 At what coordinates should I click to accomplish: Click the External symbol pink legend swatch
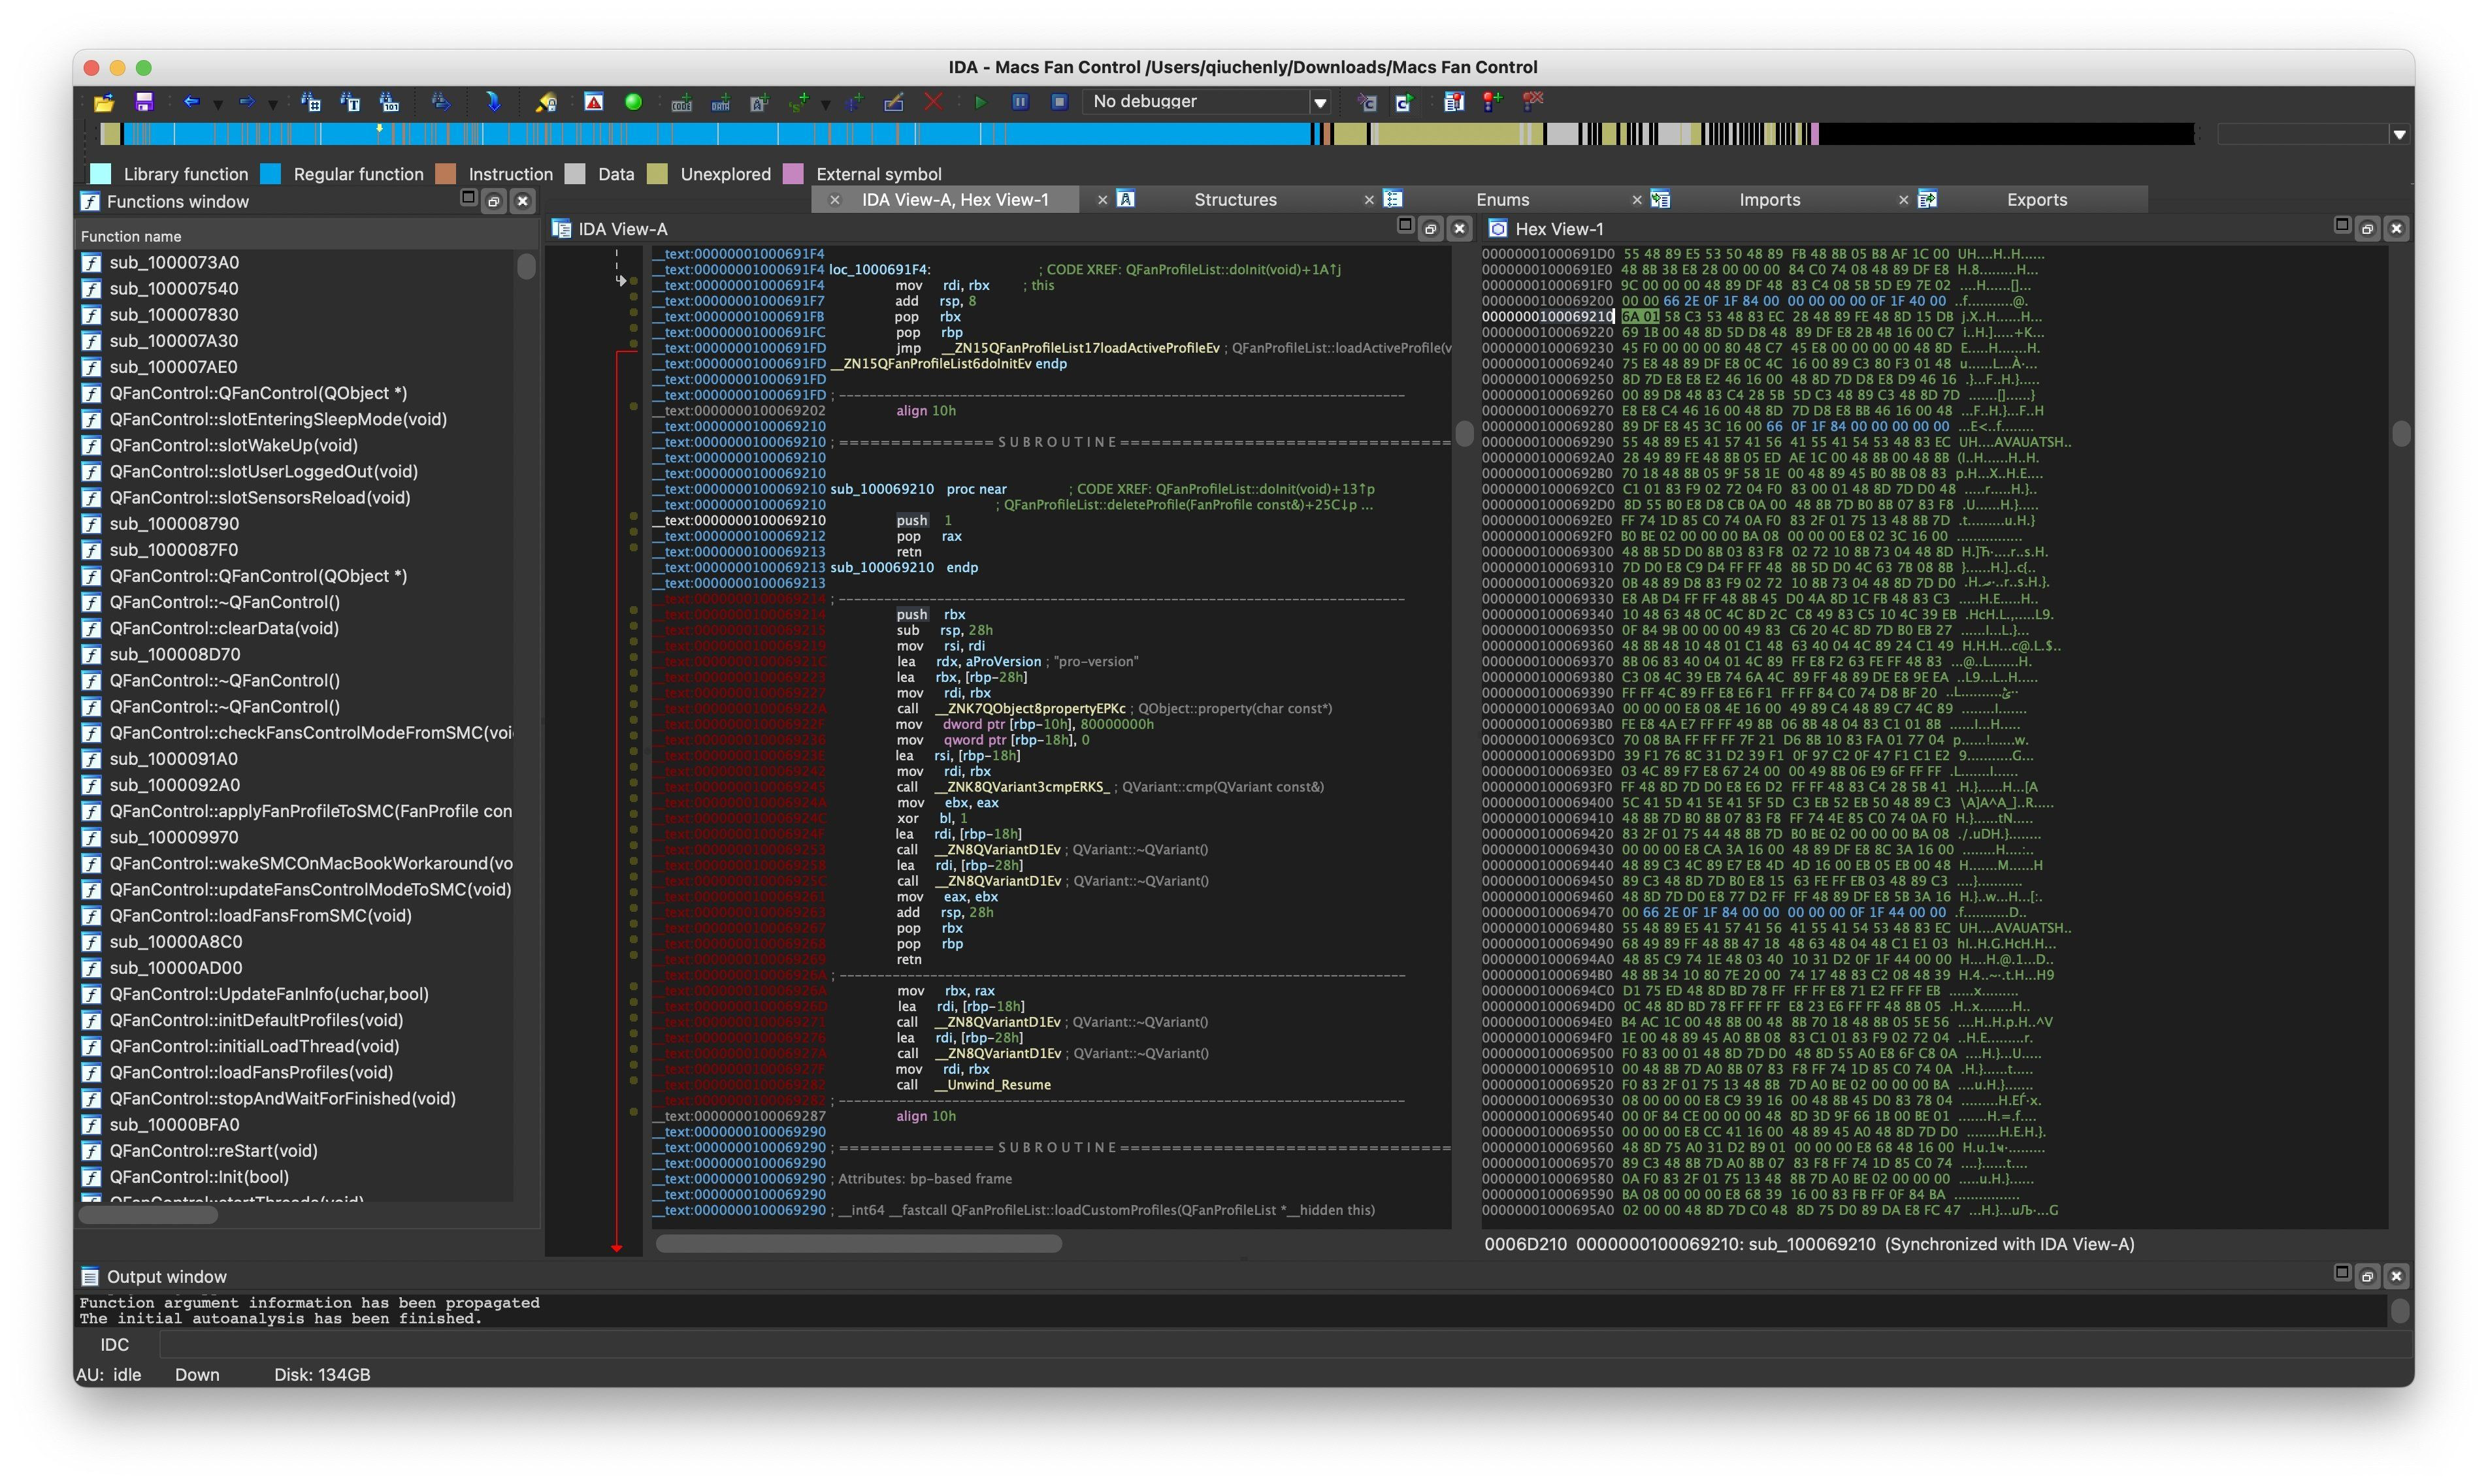click(x=793, y=174)
